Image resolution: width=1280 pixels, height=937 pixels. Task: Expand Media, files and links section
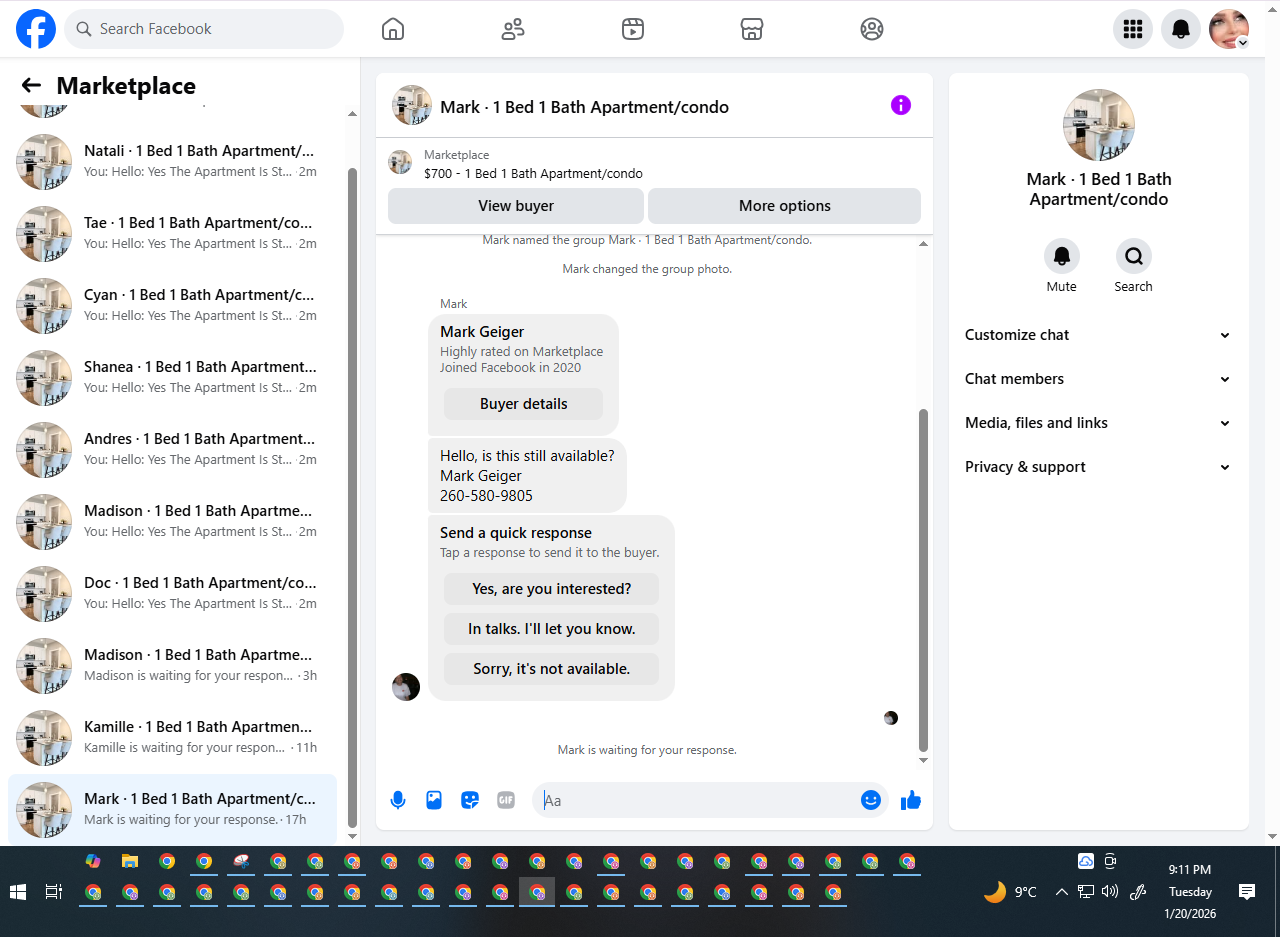pos(1098,423)
